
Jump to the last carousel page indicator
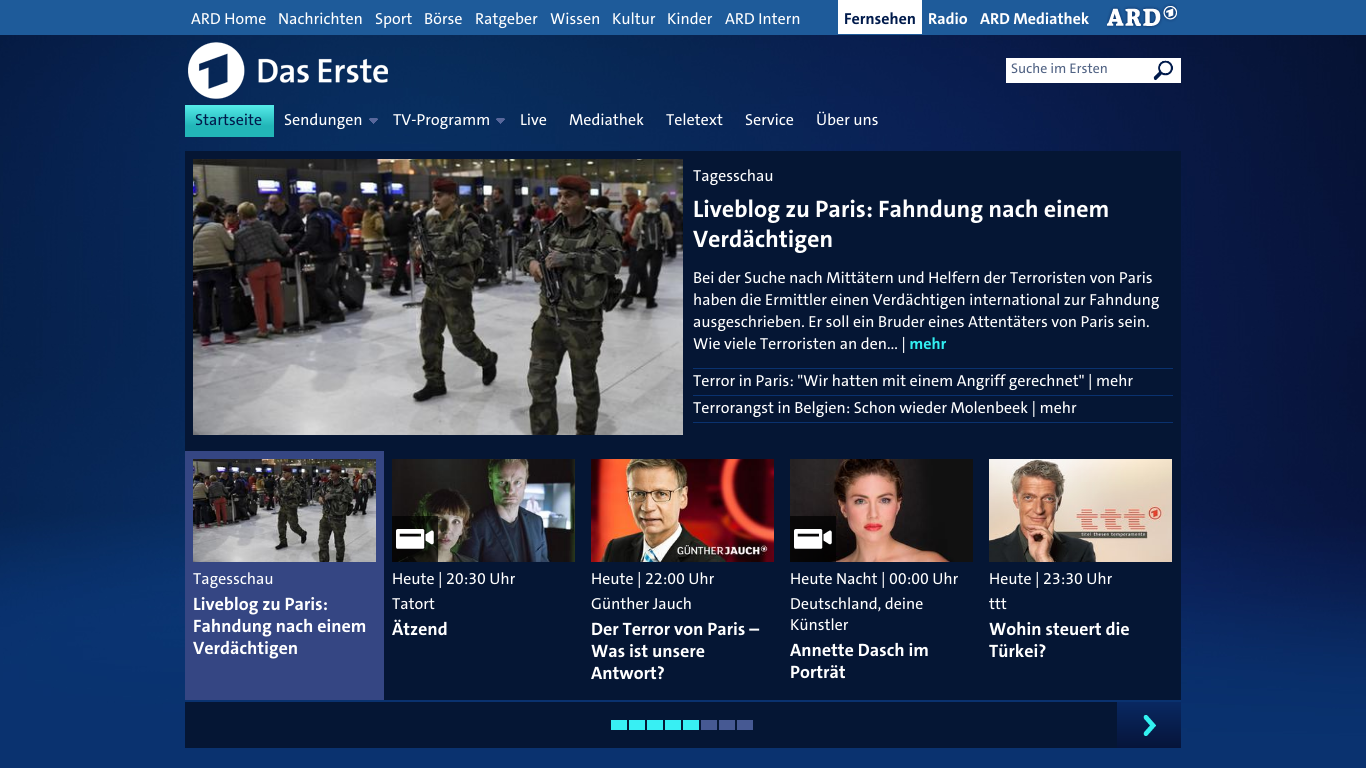click(745, 725)
